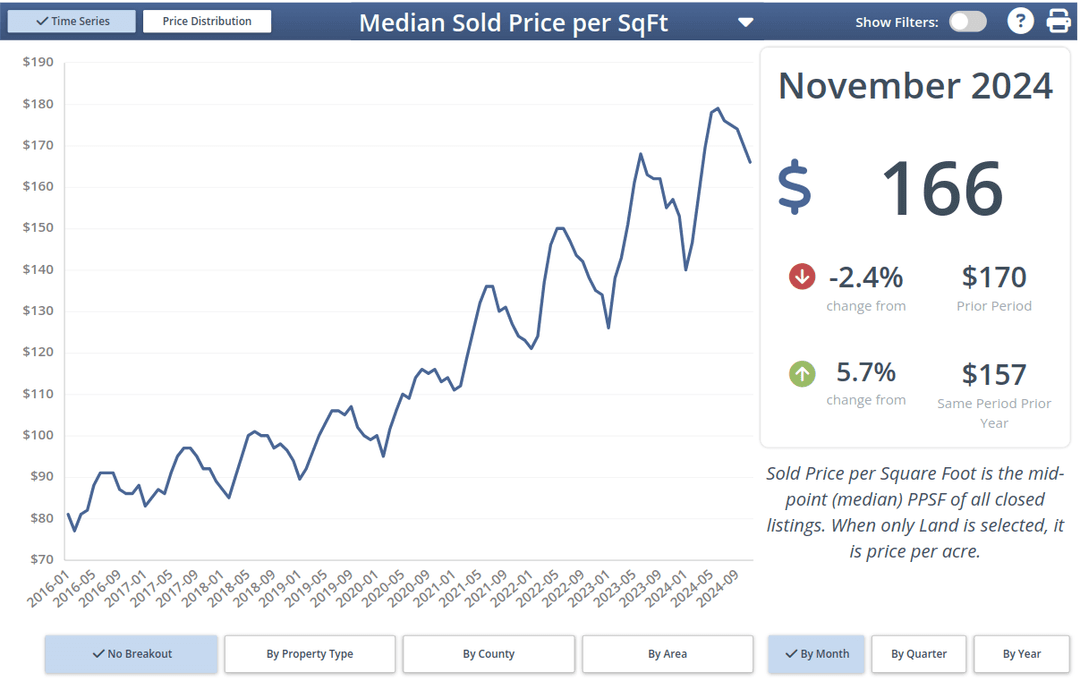Click the green up-arrow change indicator
Viewport: 1080px width, 682px height.
pyautogui.click(x=802, y=374)
